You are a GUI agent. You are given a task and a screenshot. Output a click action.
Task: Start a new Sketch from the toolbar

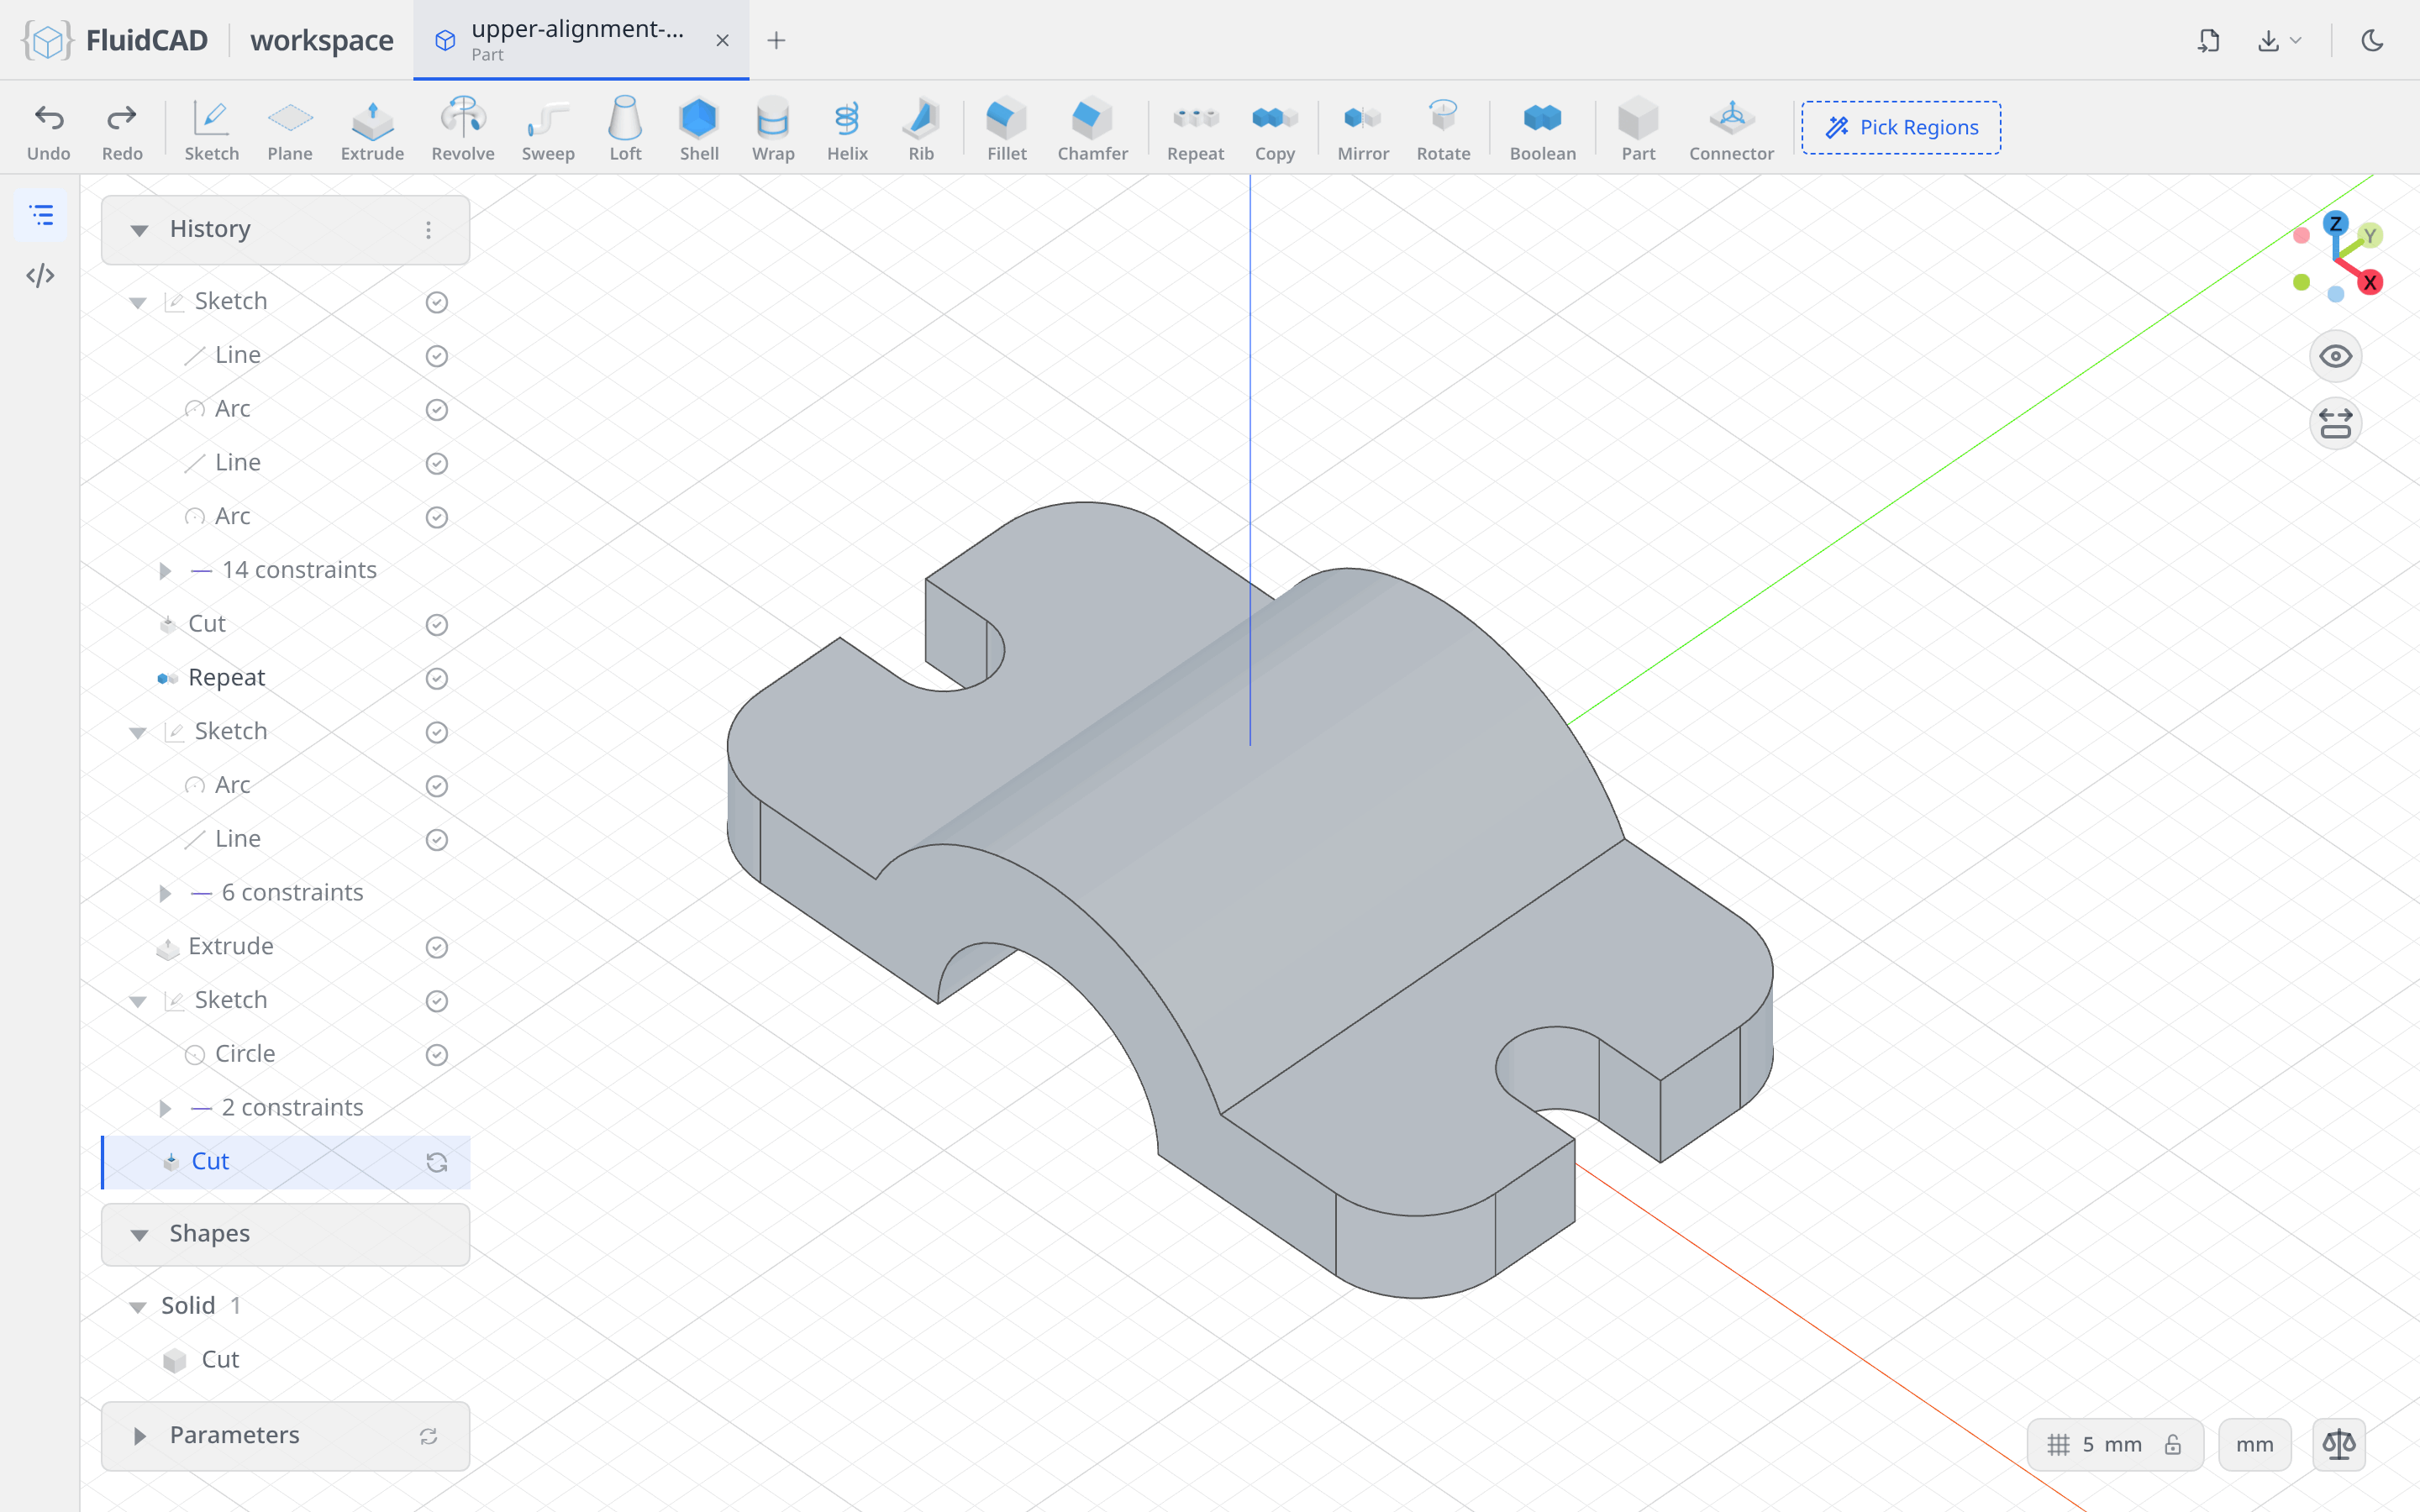click(211, 128)
